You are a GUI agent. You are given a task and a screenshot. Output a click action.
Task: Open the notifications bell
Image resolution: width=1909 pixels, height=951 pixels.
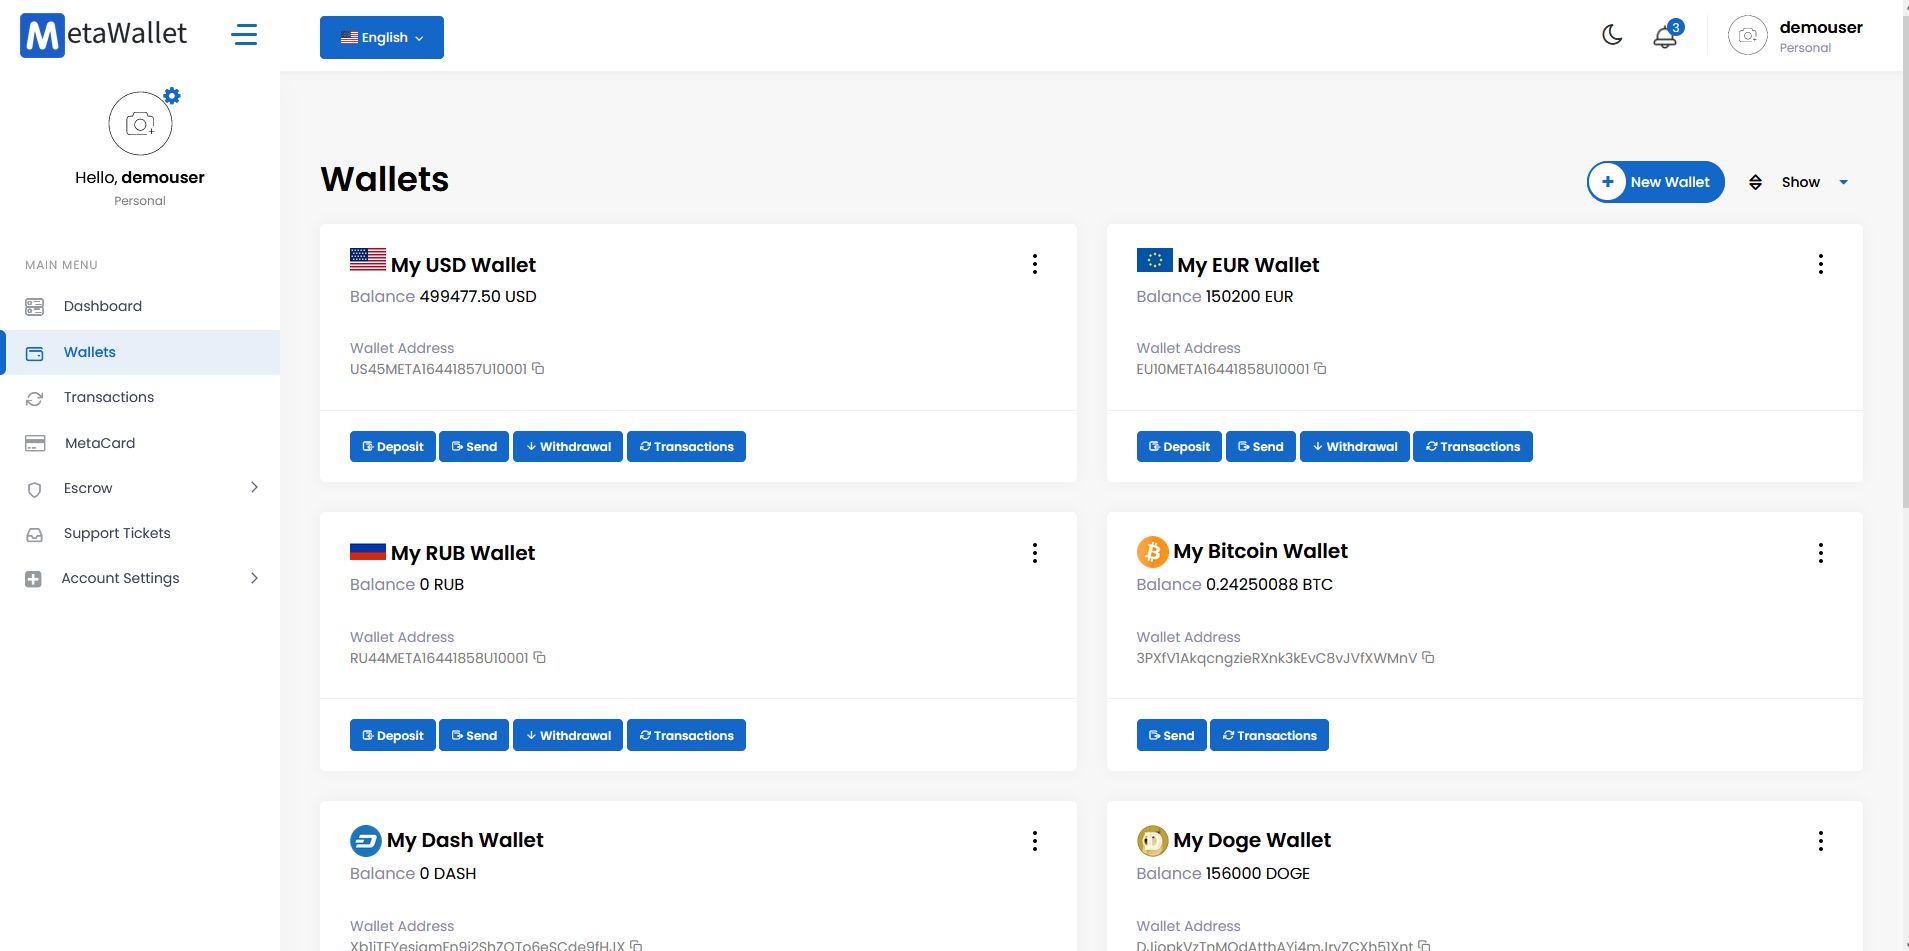point(1665,37)
